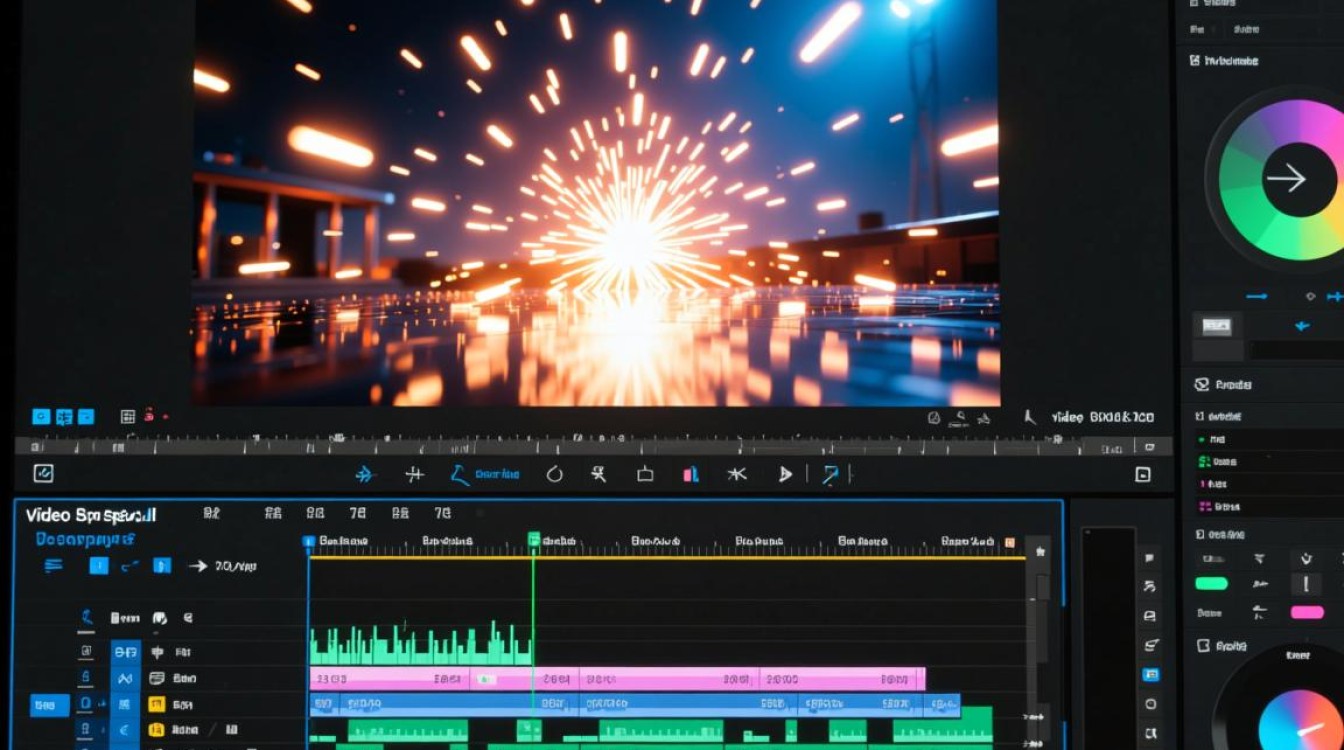Click the rectangle crop tool icon
The width and height of the screenshot is (1344, 750).
645,475
